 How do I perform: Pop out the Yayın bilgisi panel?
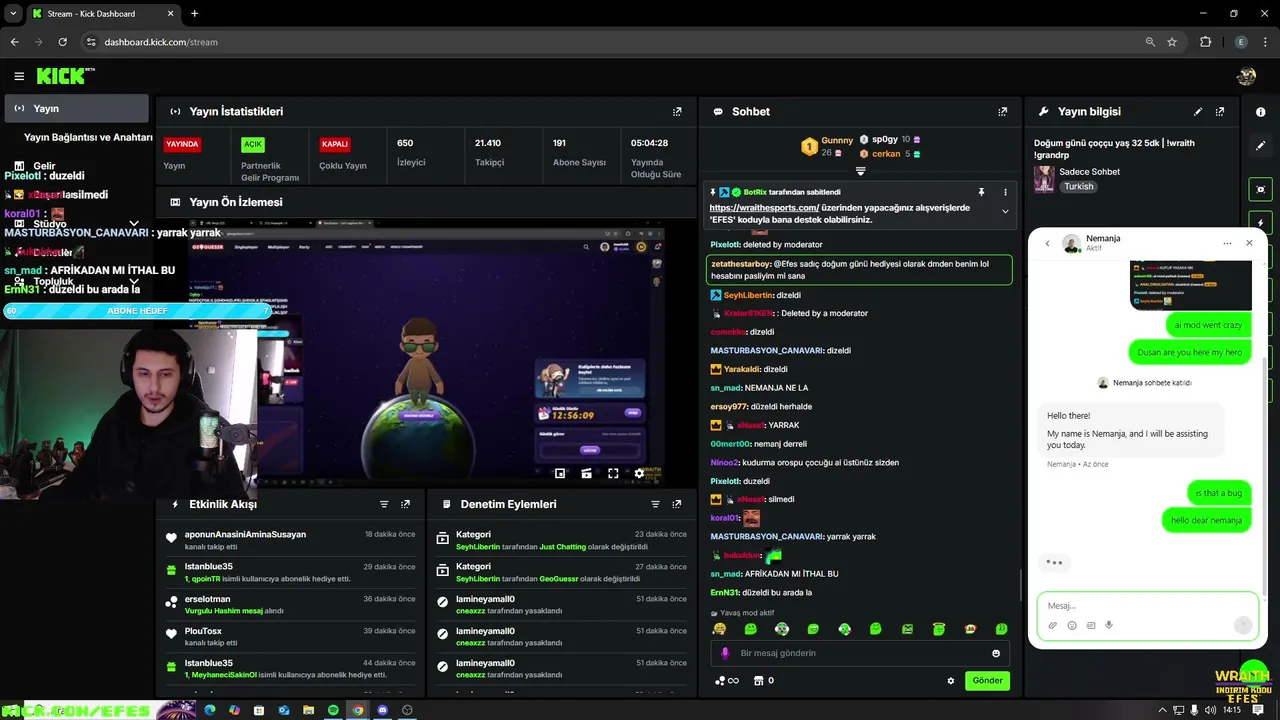tap(1220, 112)
